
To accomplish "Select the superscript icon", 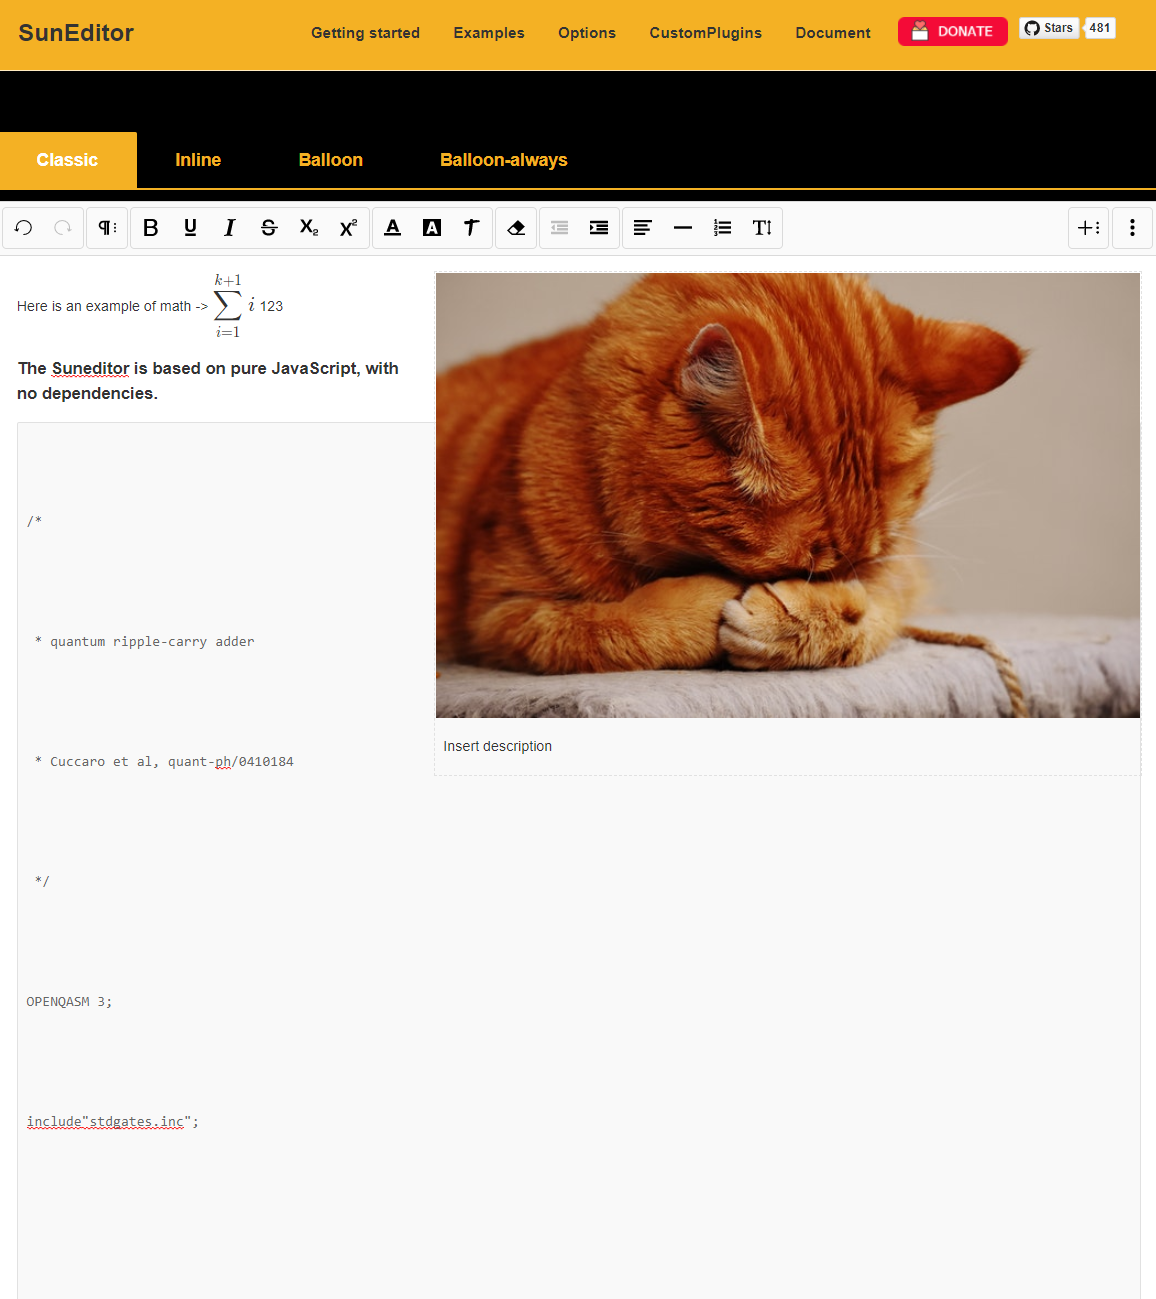I will tap(347, 228).
